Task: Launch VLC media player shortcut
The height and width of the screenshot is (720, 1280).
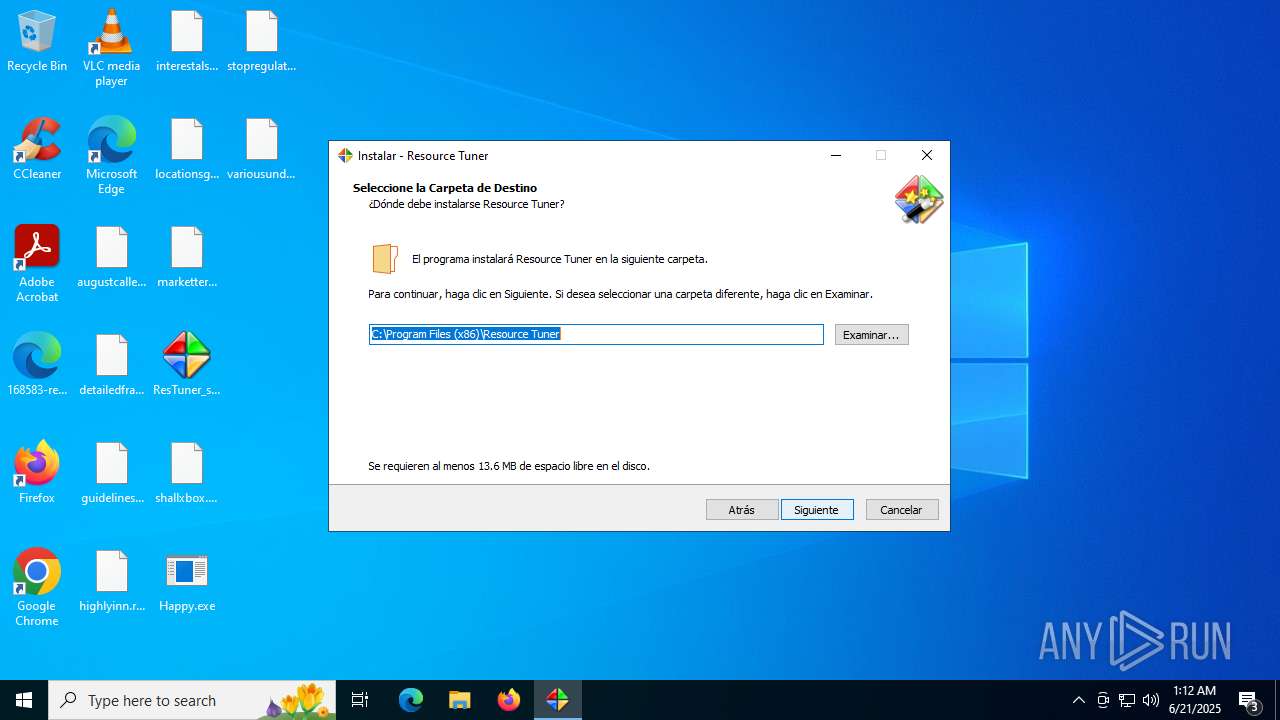Action: coord(111,48)
